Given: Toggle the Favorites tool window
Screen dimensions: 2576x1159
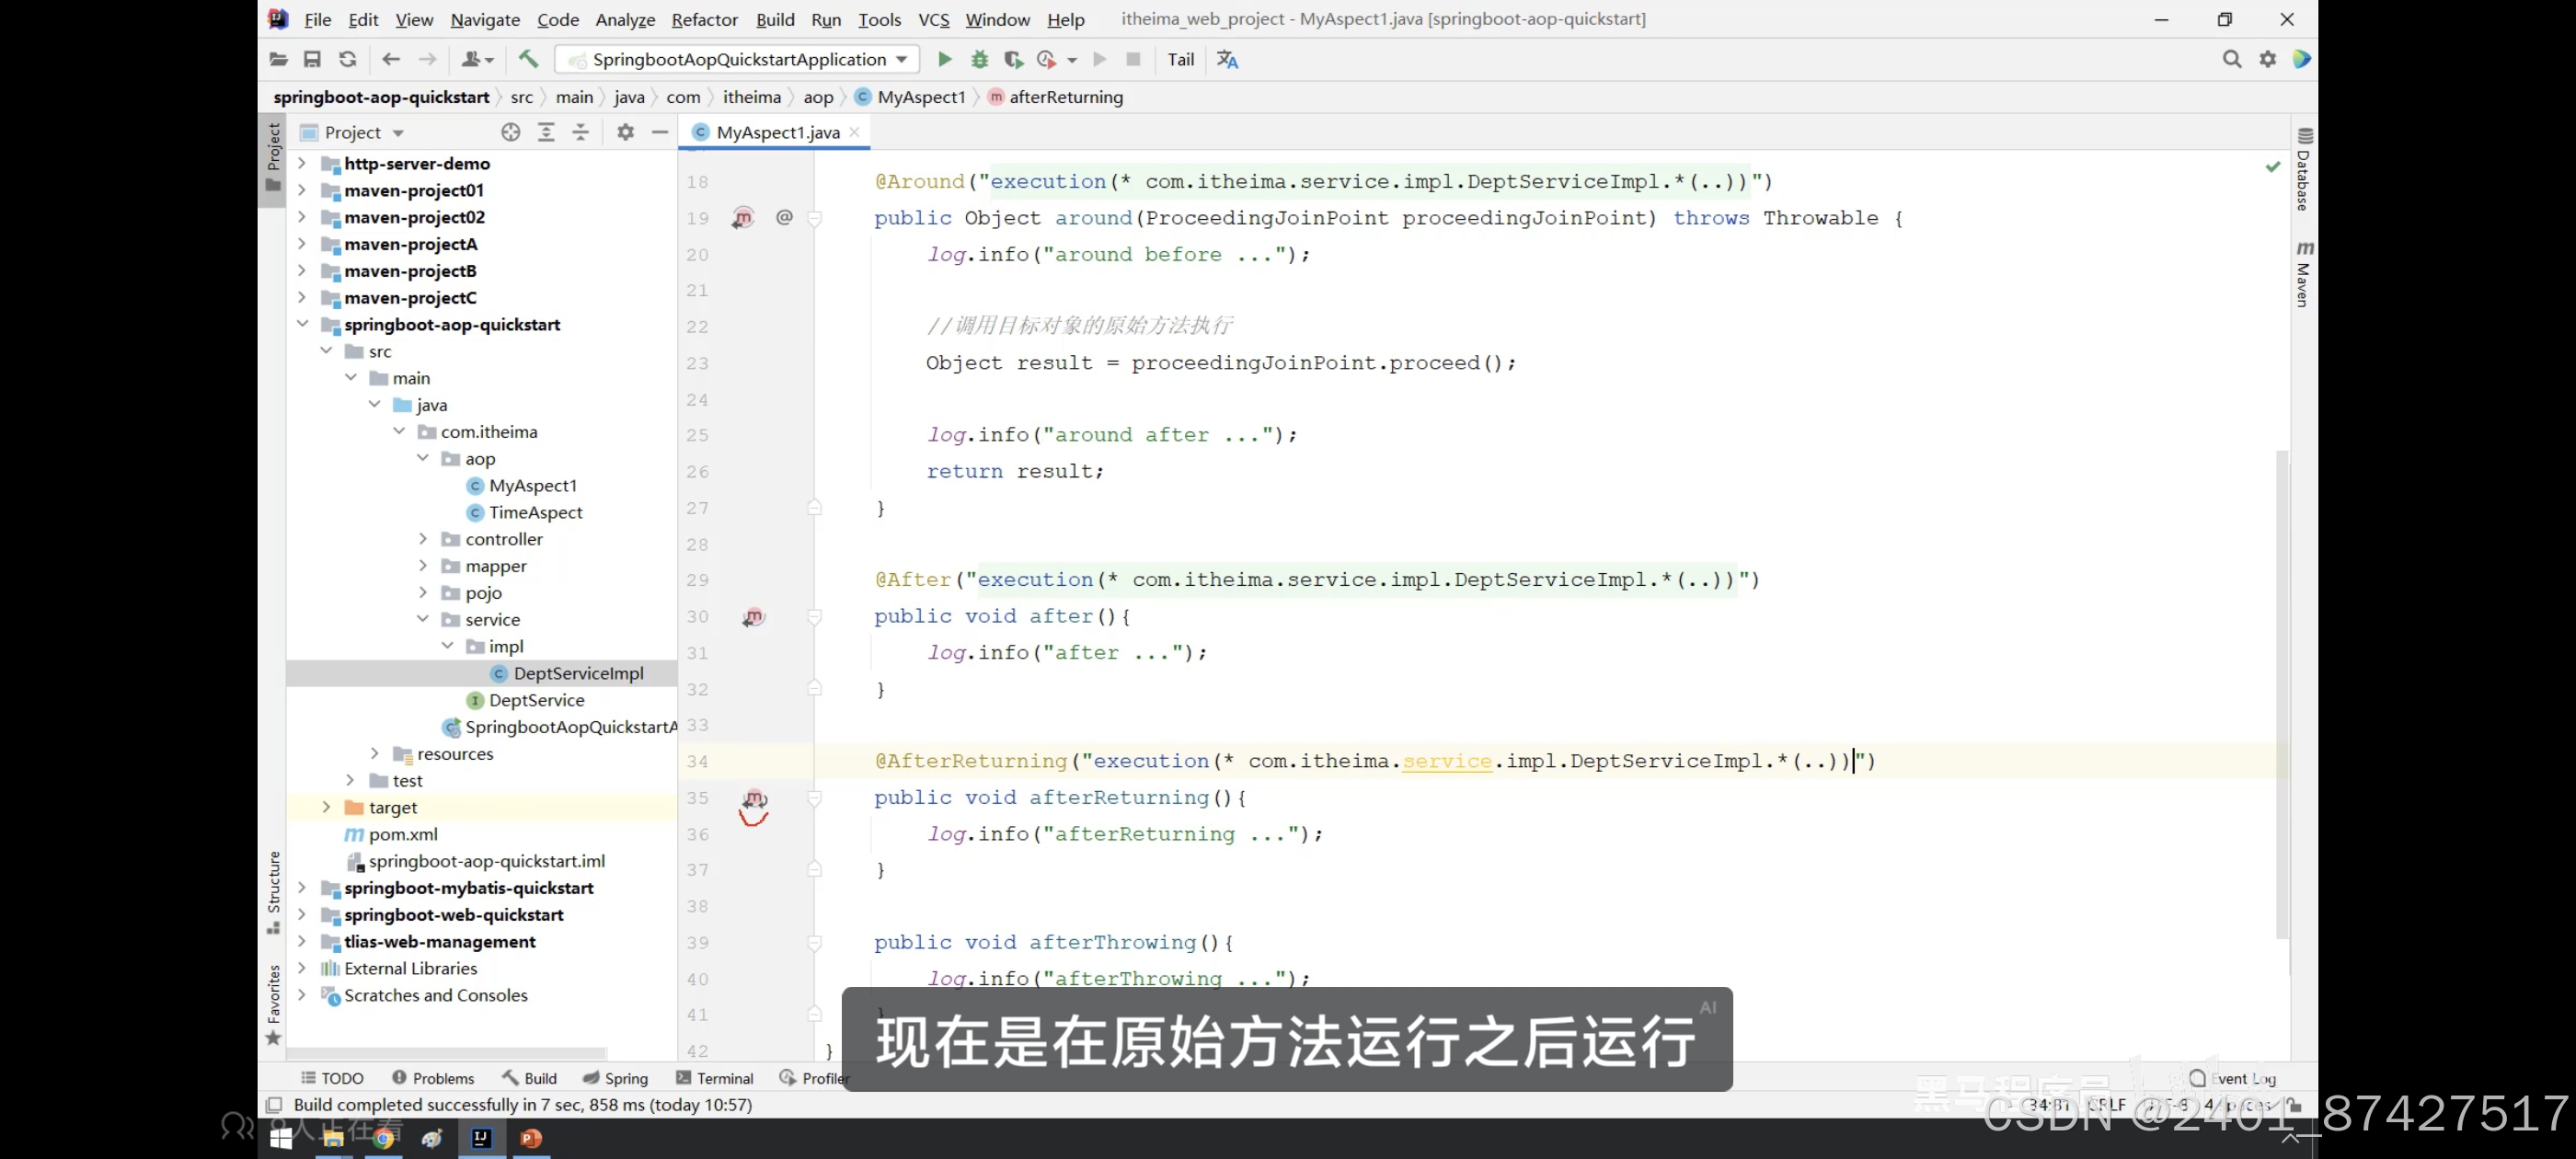Looking at the screenshot, I should 274,1003.
